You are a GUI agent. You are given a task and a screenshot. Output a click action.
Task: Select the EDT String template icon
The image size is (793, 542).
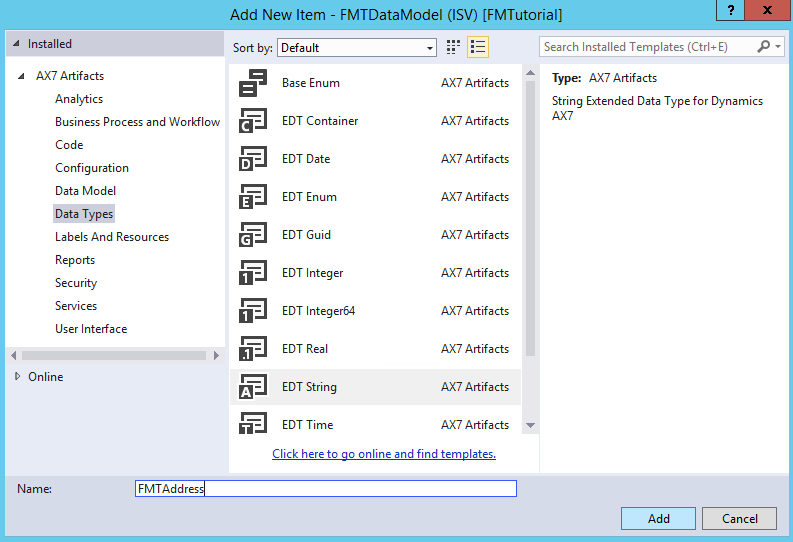[x=252, y=387]
